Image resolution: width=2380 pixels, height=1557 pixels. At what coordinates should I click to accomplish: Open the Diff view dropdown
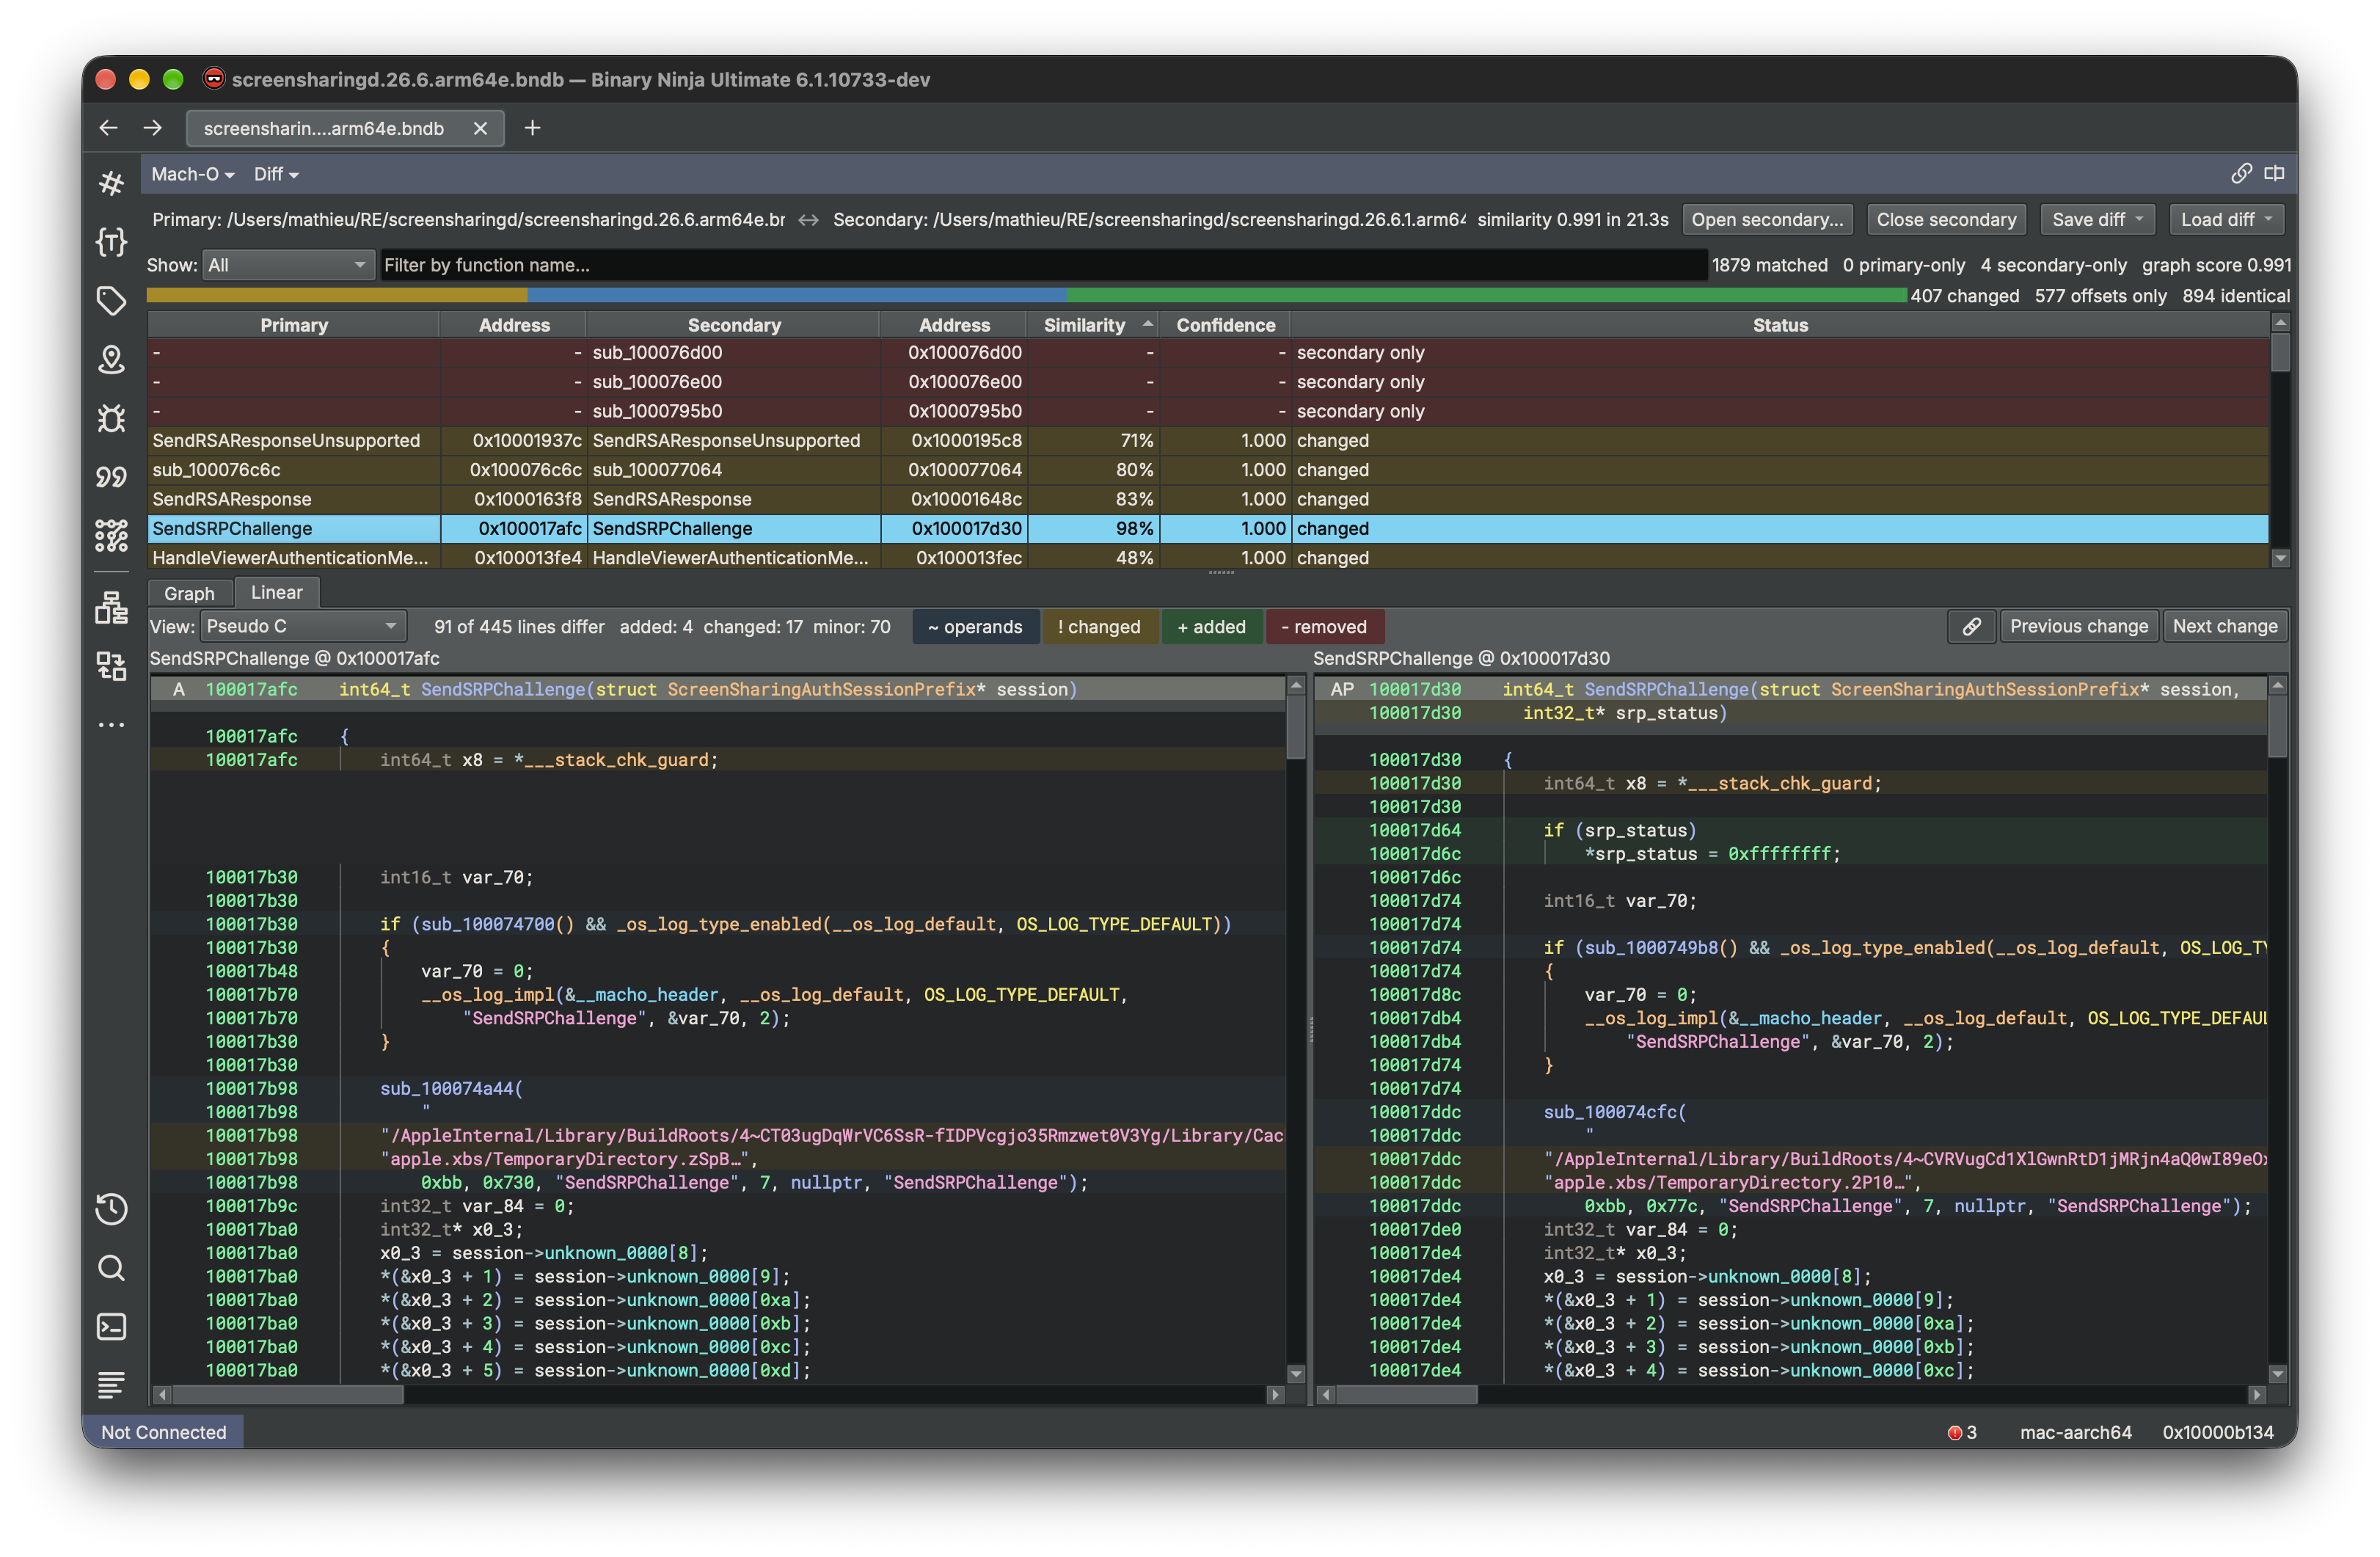[276, 174]
